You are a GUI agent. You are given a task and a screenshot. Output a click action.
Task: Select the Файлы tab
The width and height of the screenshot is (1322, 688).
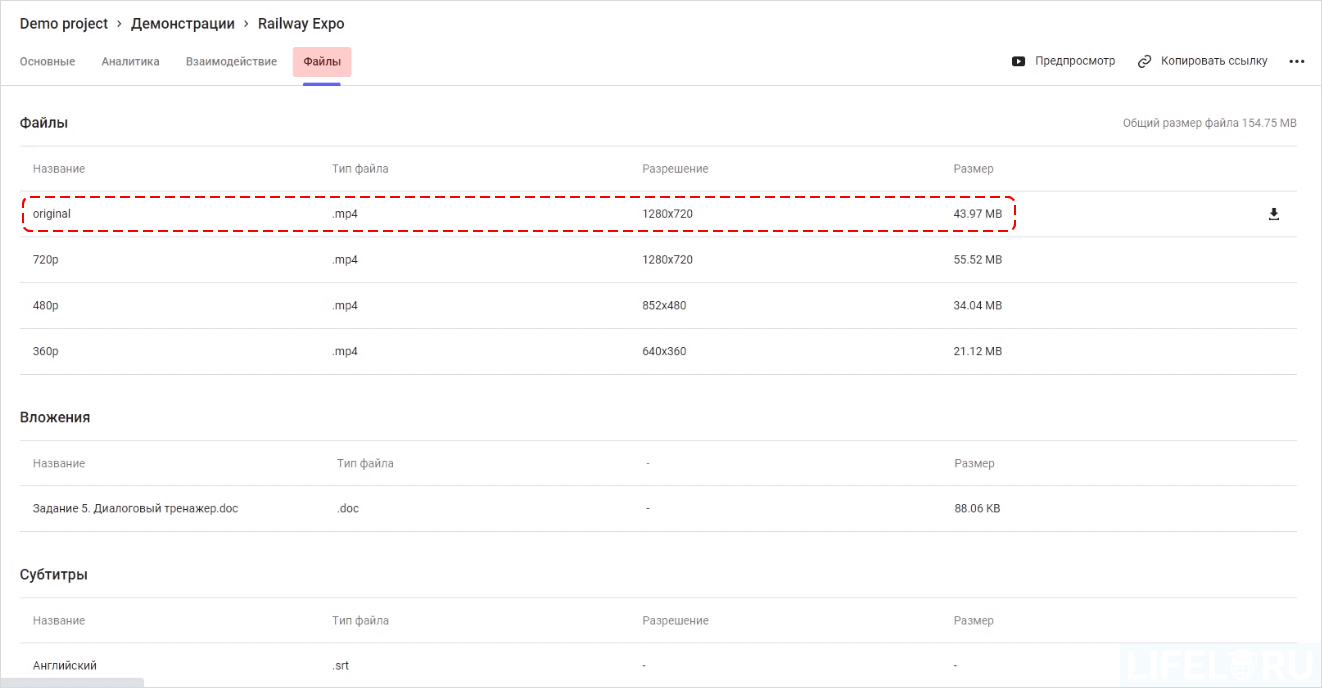(322, 62)
